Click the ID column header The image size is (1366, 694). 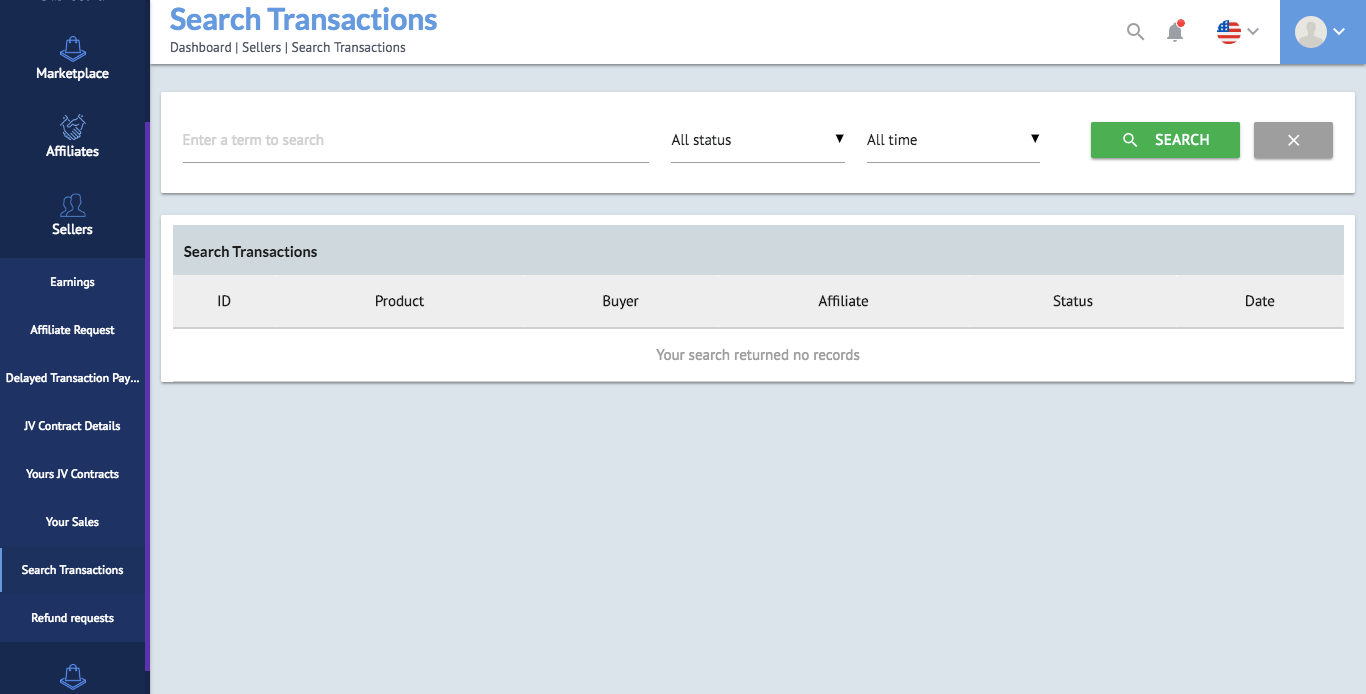point(224,301)
